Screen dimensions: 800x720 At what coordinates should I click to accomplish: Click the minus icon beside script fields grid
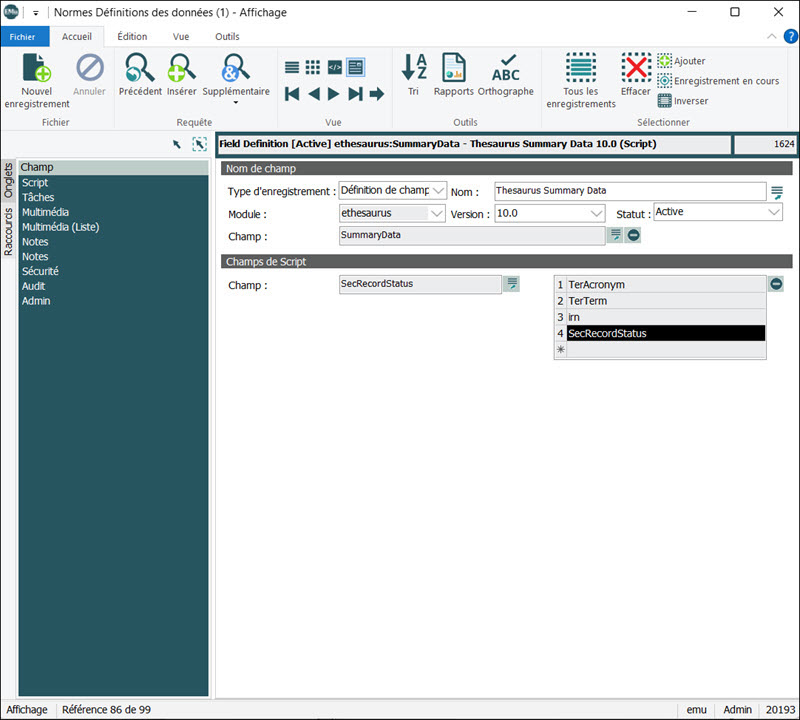[x=776, y=284]
